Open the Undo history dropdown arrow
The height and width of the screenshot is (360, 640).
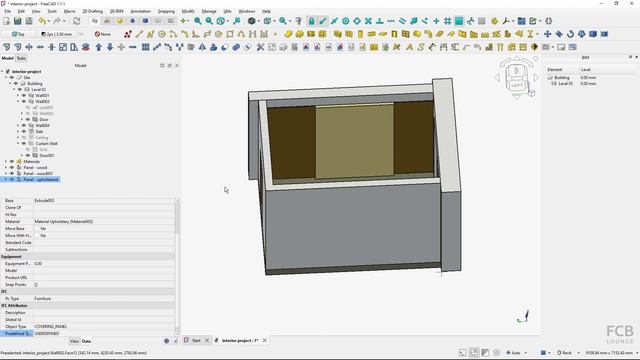[49, 21]
